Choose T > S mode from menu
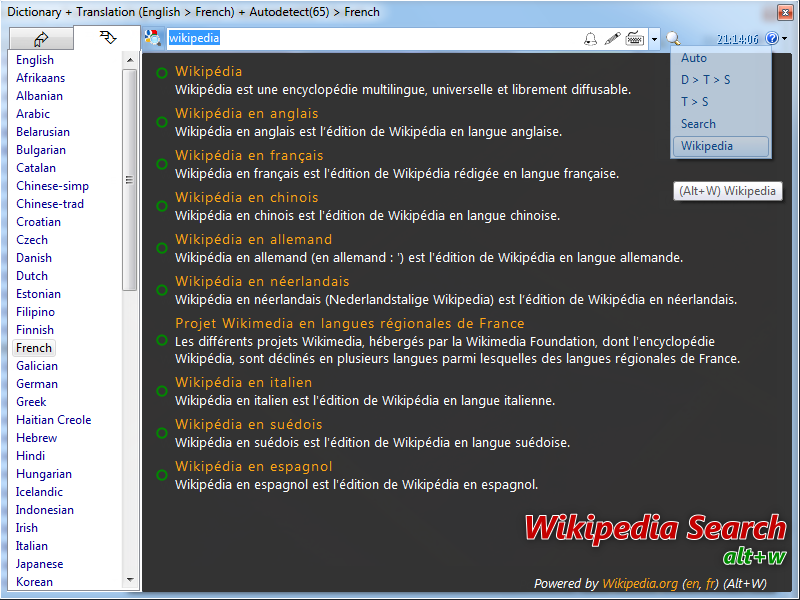This screenshot has width=800, height=600. point(694,102)
